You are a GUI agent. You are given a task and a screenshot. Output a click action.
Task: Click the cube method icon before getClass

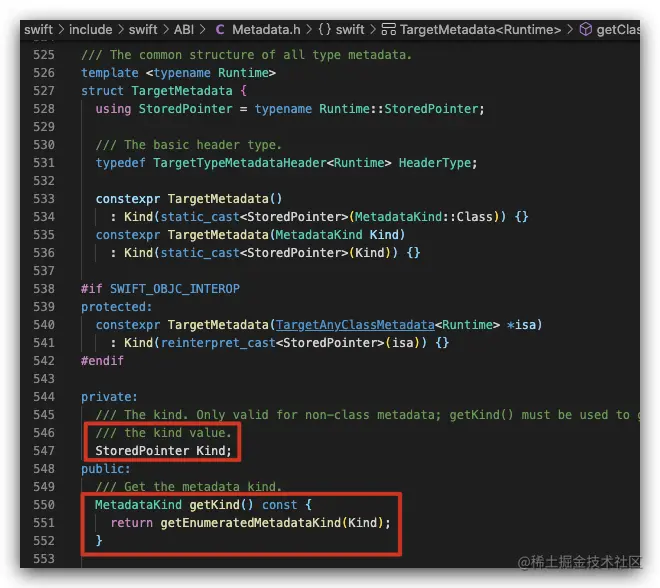[585, 29]
